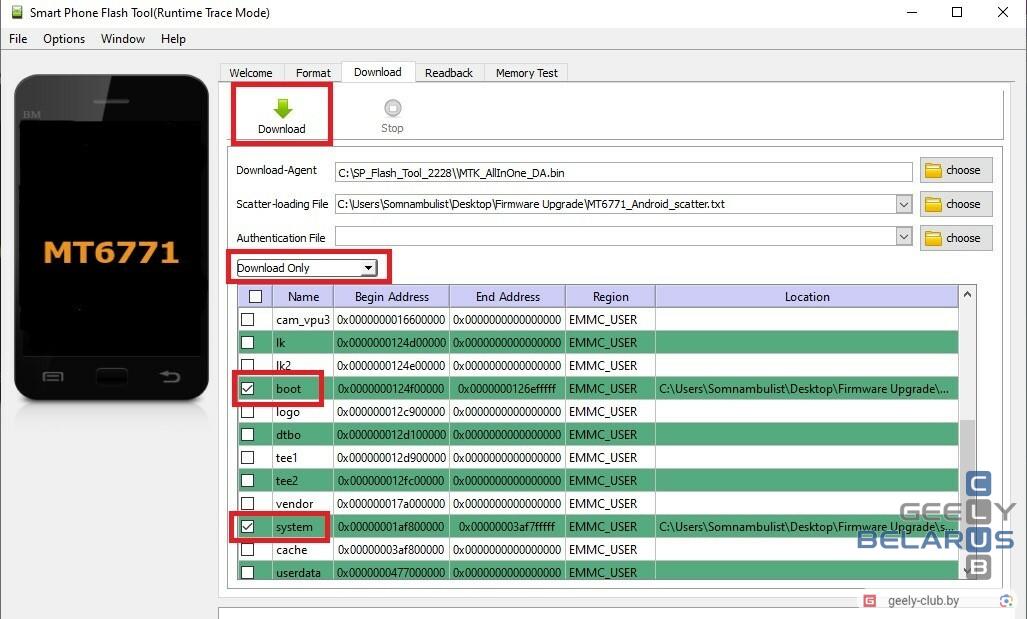Click the Begin Address column header
1027x619 pixels.
click(392, 296)
